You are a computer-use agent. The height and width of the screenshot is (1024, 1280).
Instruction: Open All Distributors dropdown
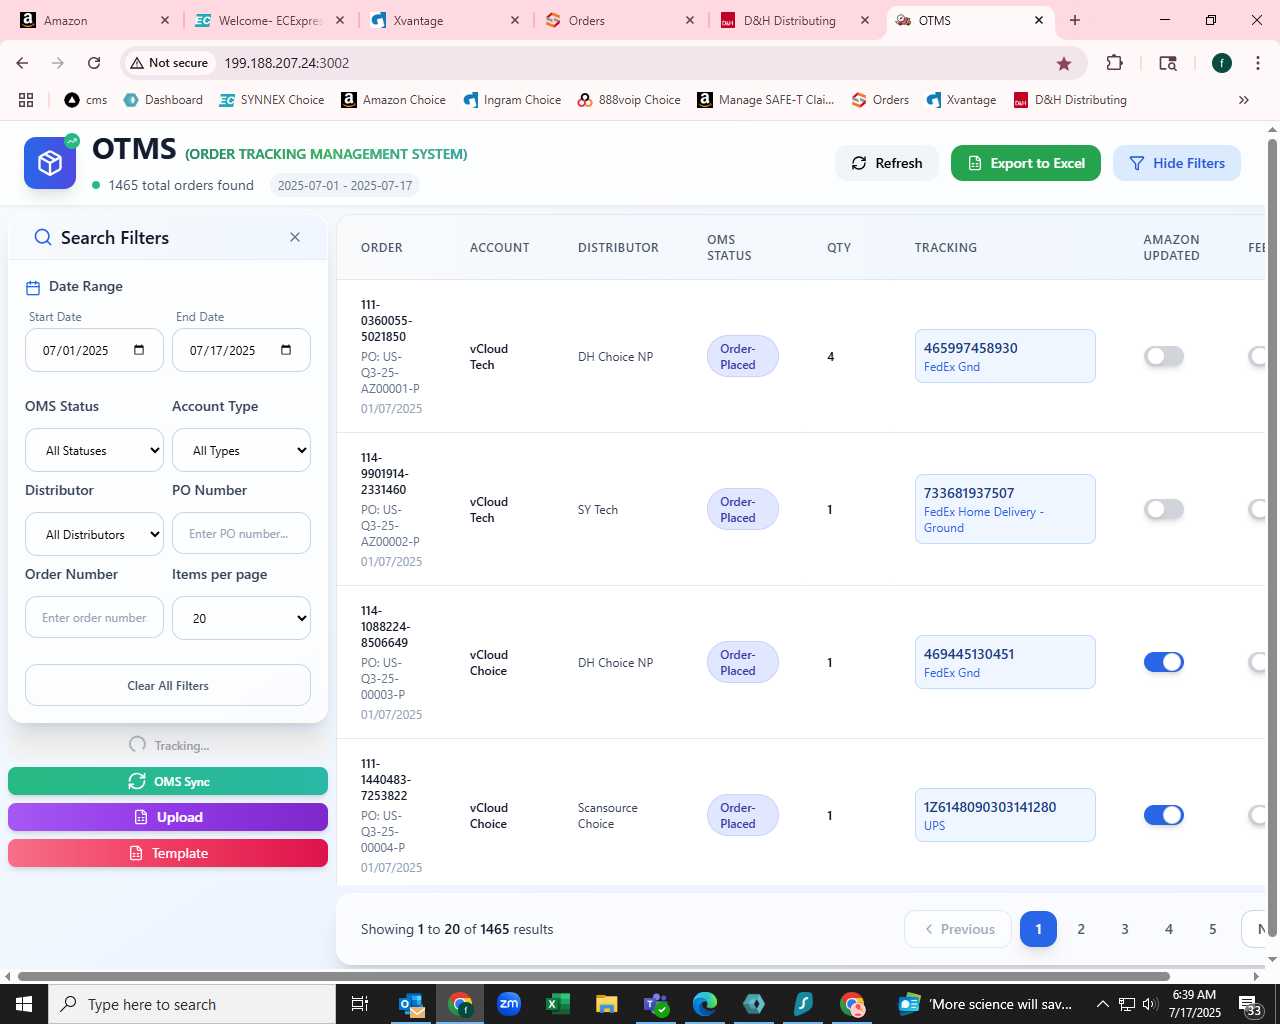tap(94, 534)
